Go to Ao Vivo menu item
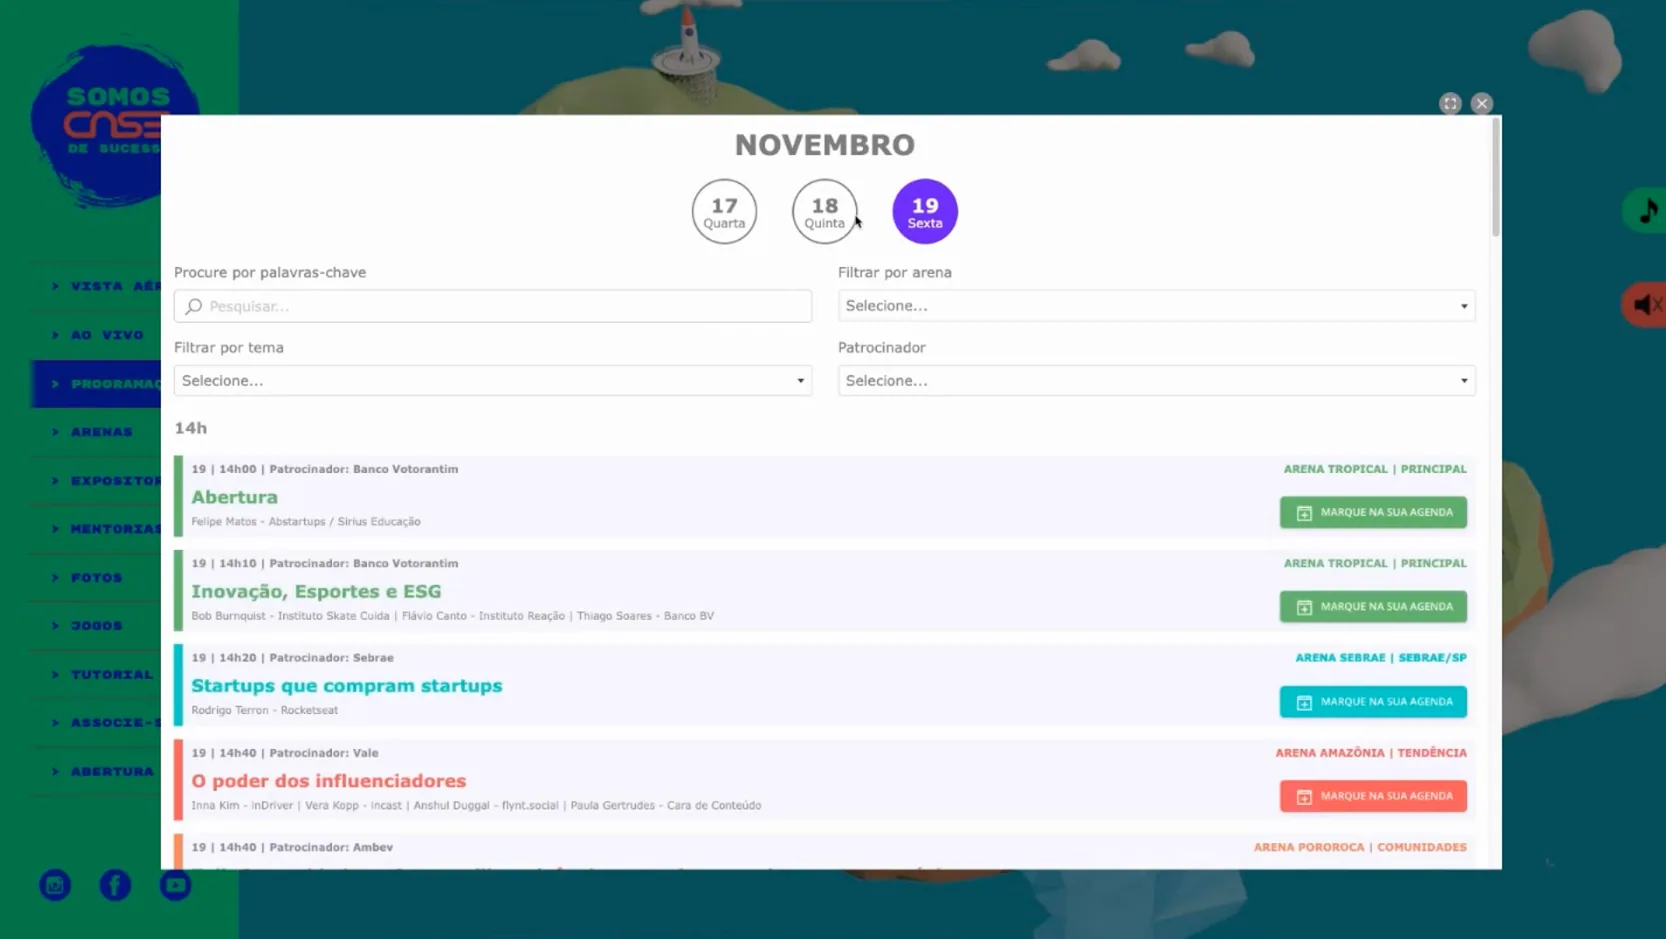The image size is (1666, 939). [x=98, y=335]
